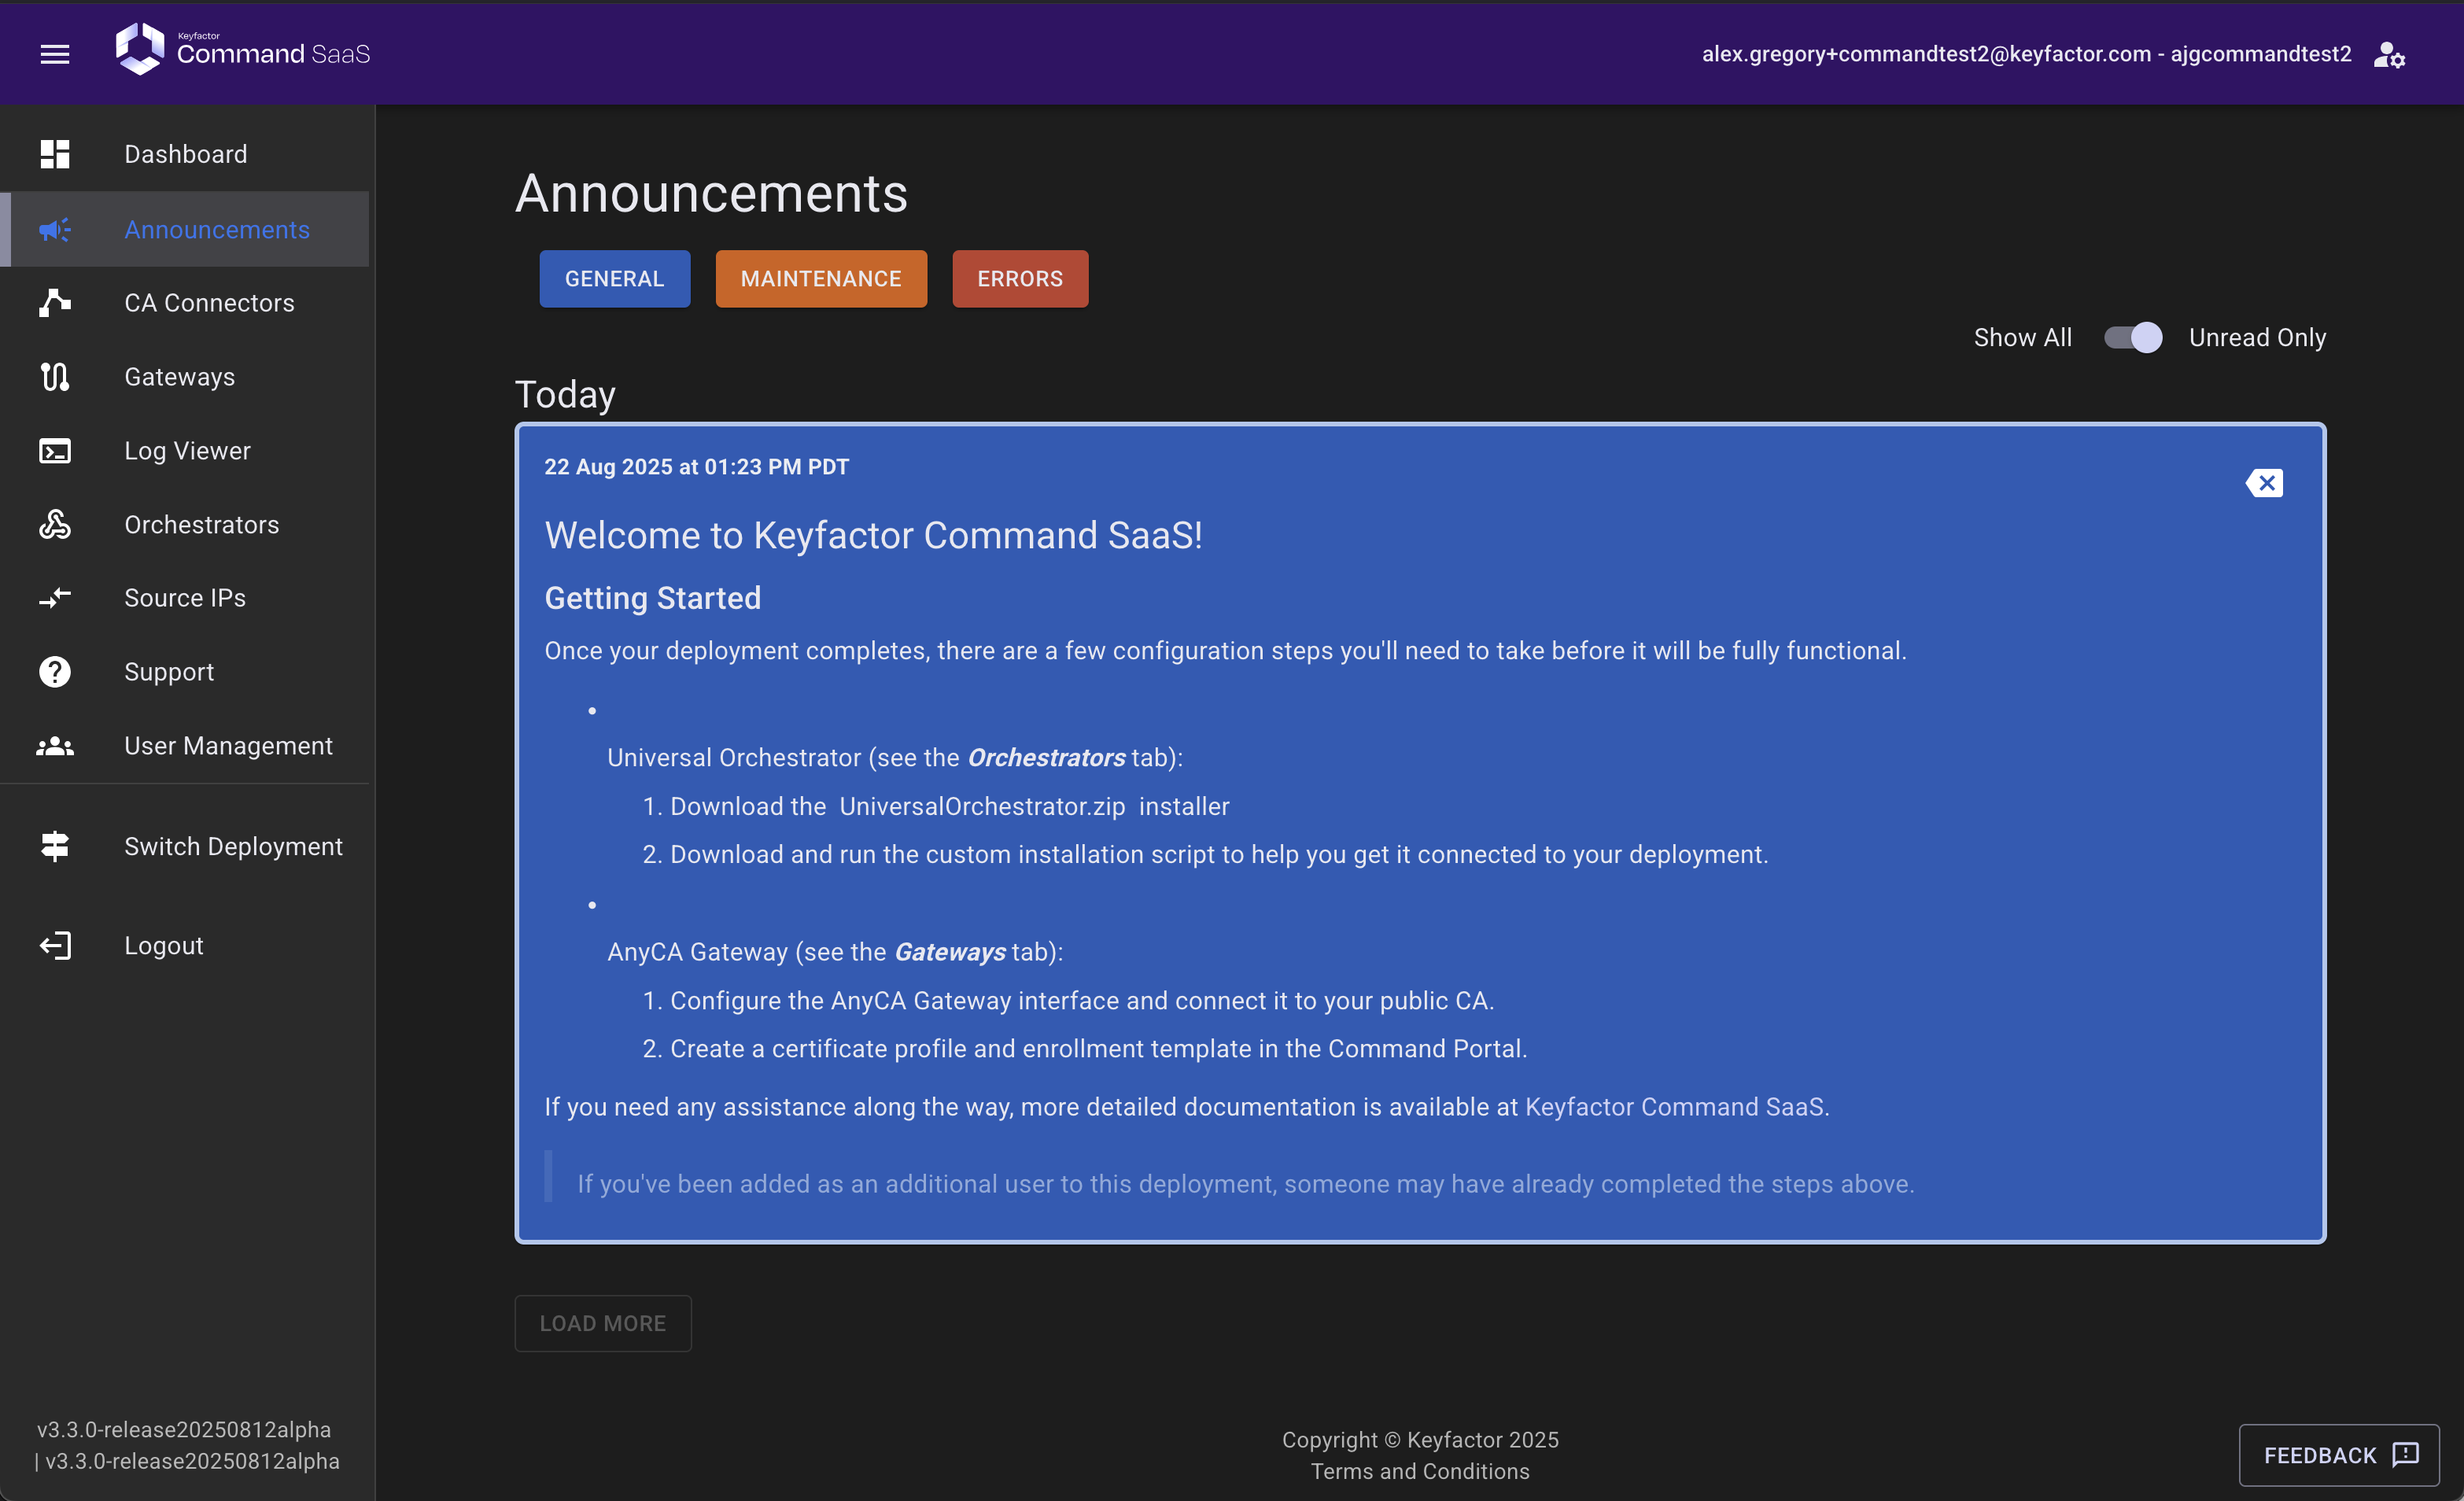Click the Source IPs arrows icon
Image resolution: width=2464 pixels, height=1501 pixels.
55,598
